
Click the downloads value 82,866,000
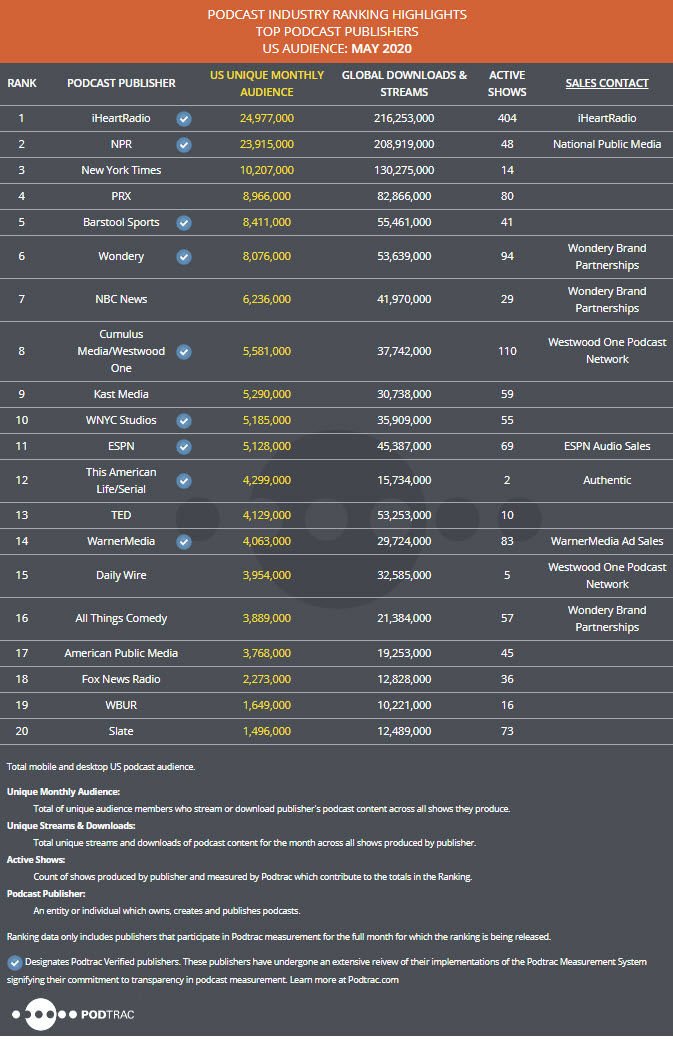404,196
